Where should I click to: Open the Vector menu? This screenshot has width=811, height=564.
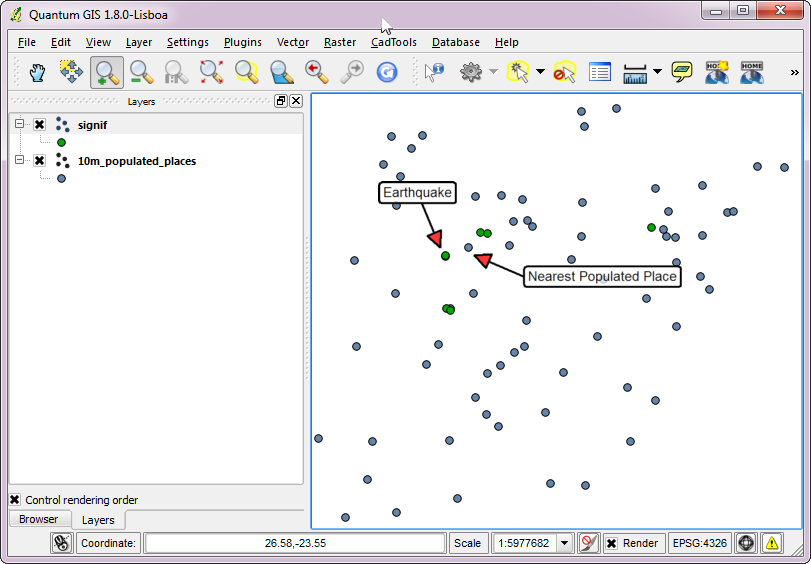293,42
